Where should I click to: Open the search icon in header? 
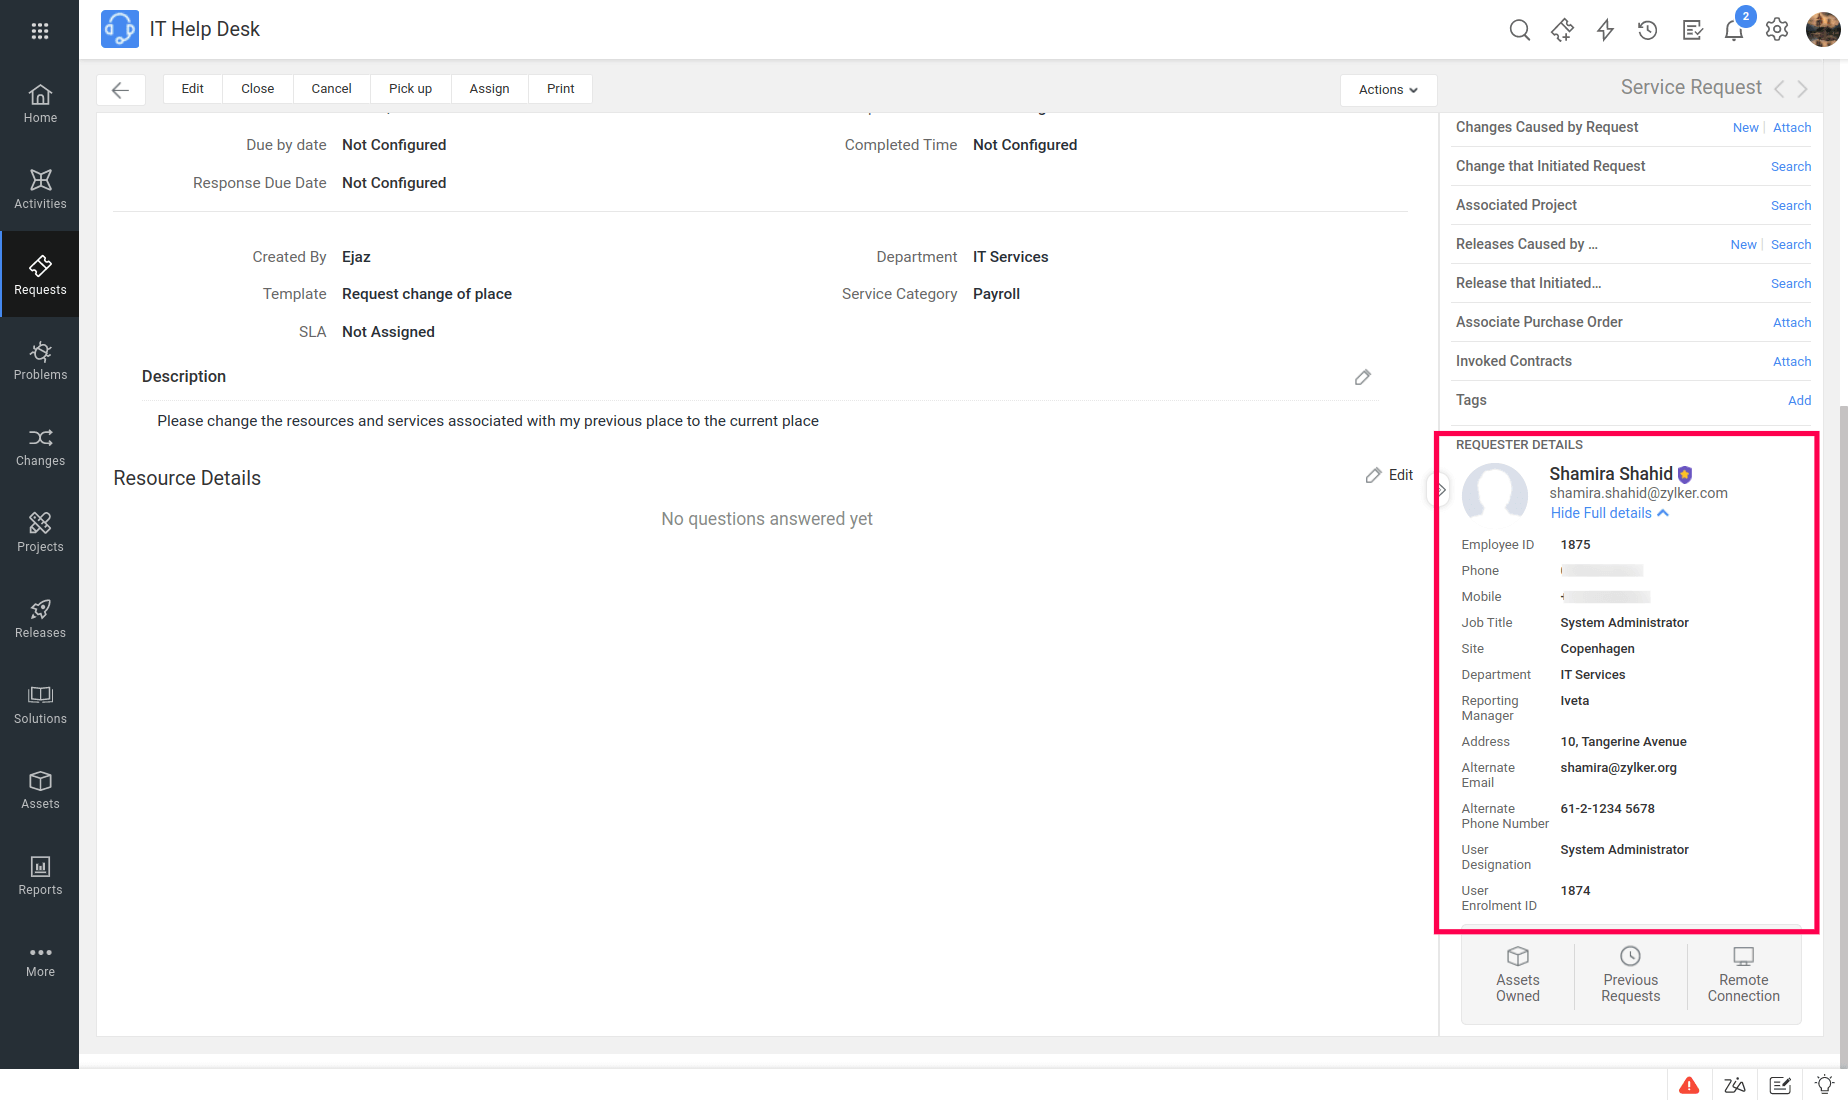point(1520,30)
